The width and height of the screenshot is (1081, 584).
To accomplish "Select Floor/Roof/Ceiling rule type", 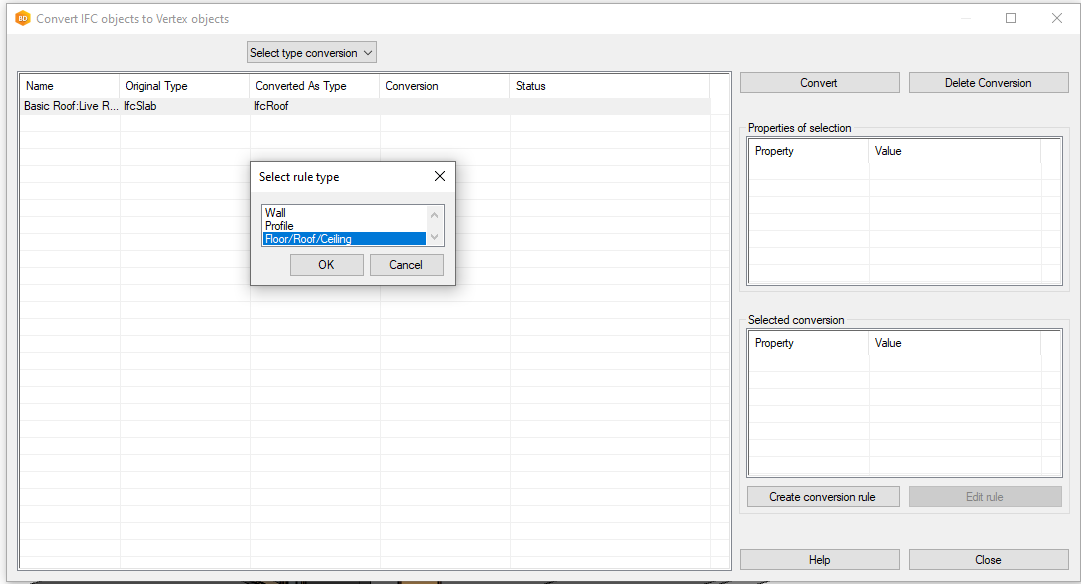I will [308, 239].
